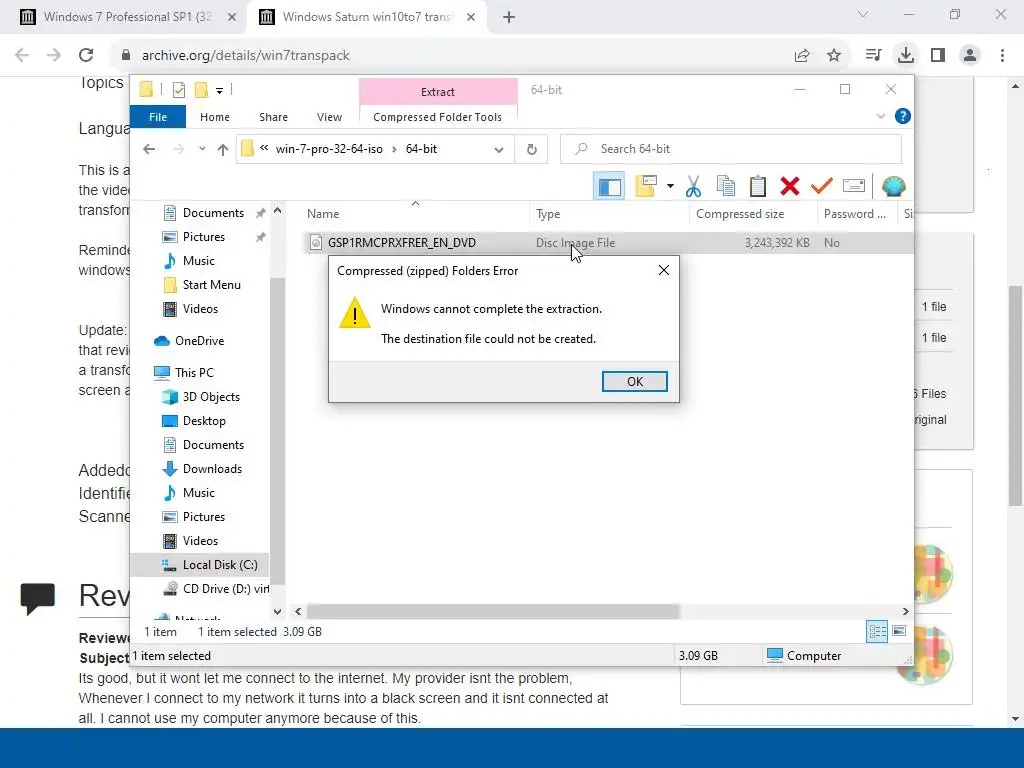This screenshot has height=768, width=1024.
Task: Click Properties icon in Quick Access Toolbar
Action: point(178,90)
